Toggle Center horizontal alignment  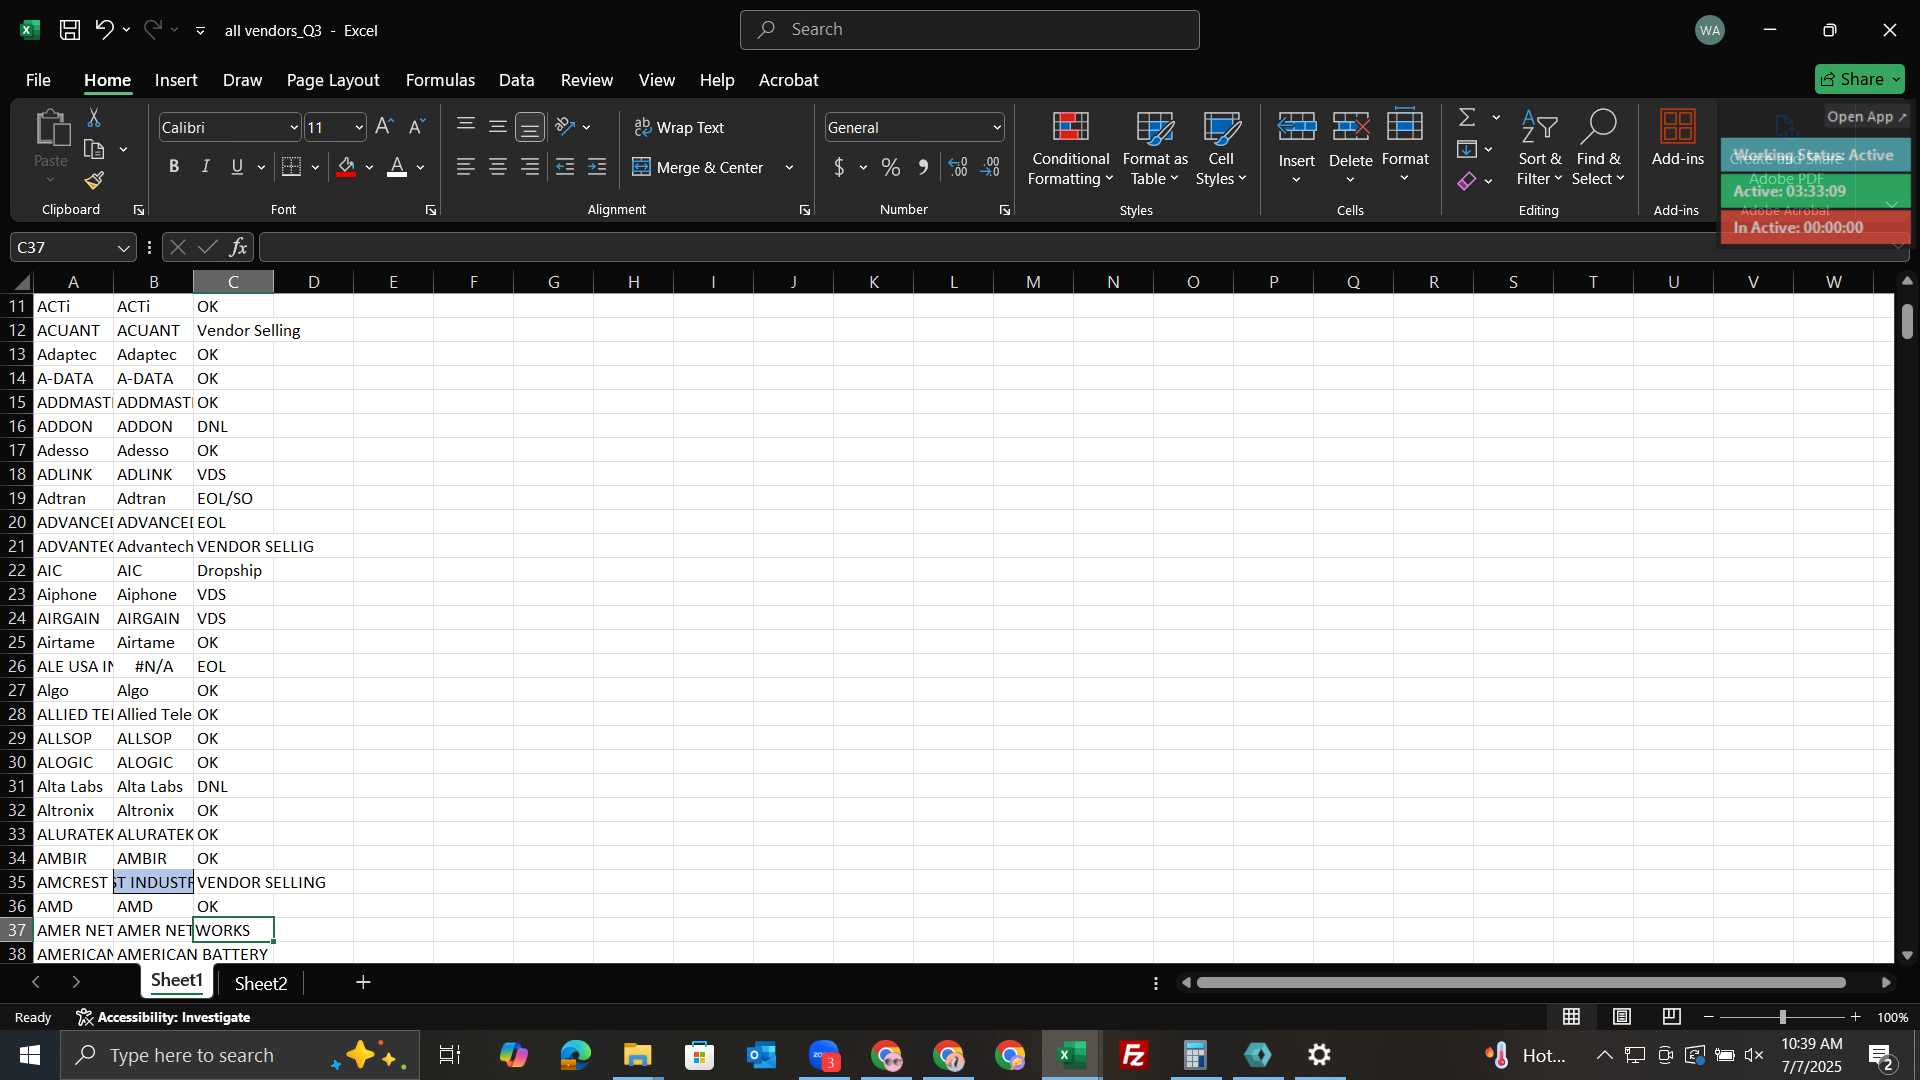point(498,167)
